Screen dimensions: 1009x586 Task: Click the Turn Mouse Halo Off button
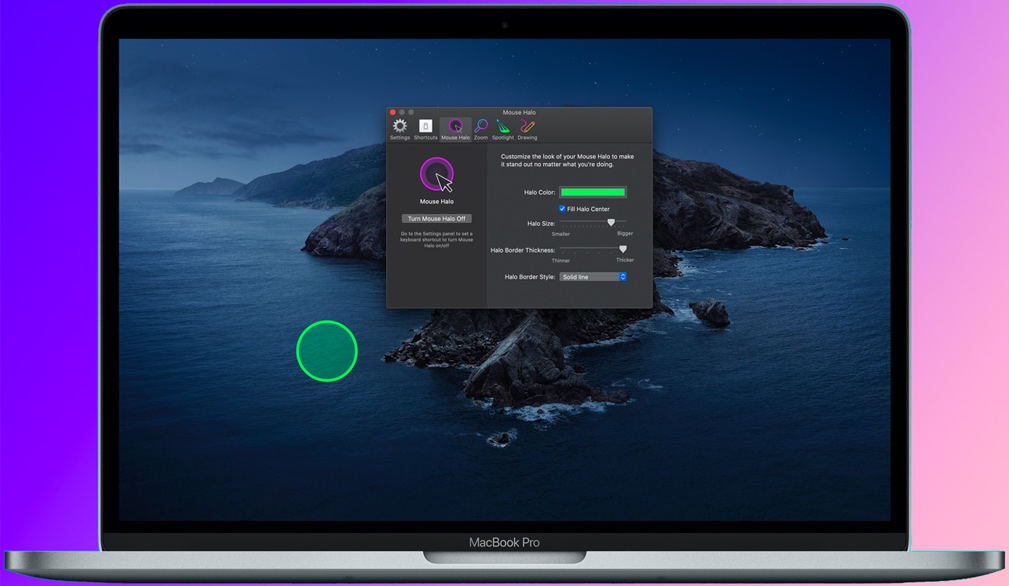click(436, 218)
